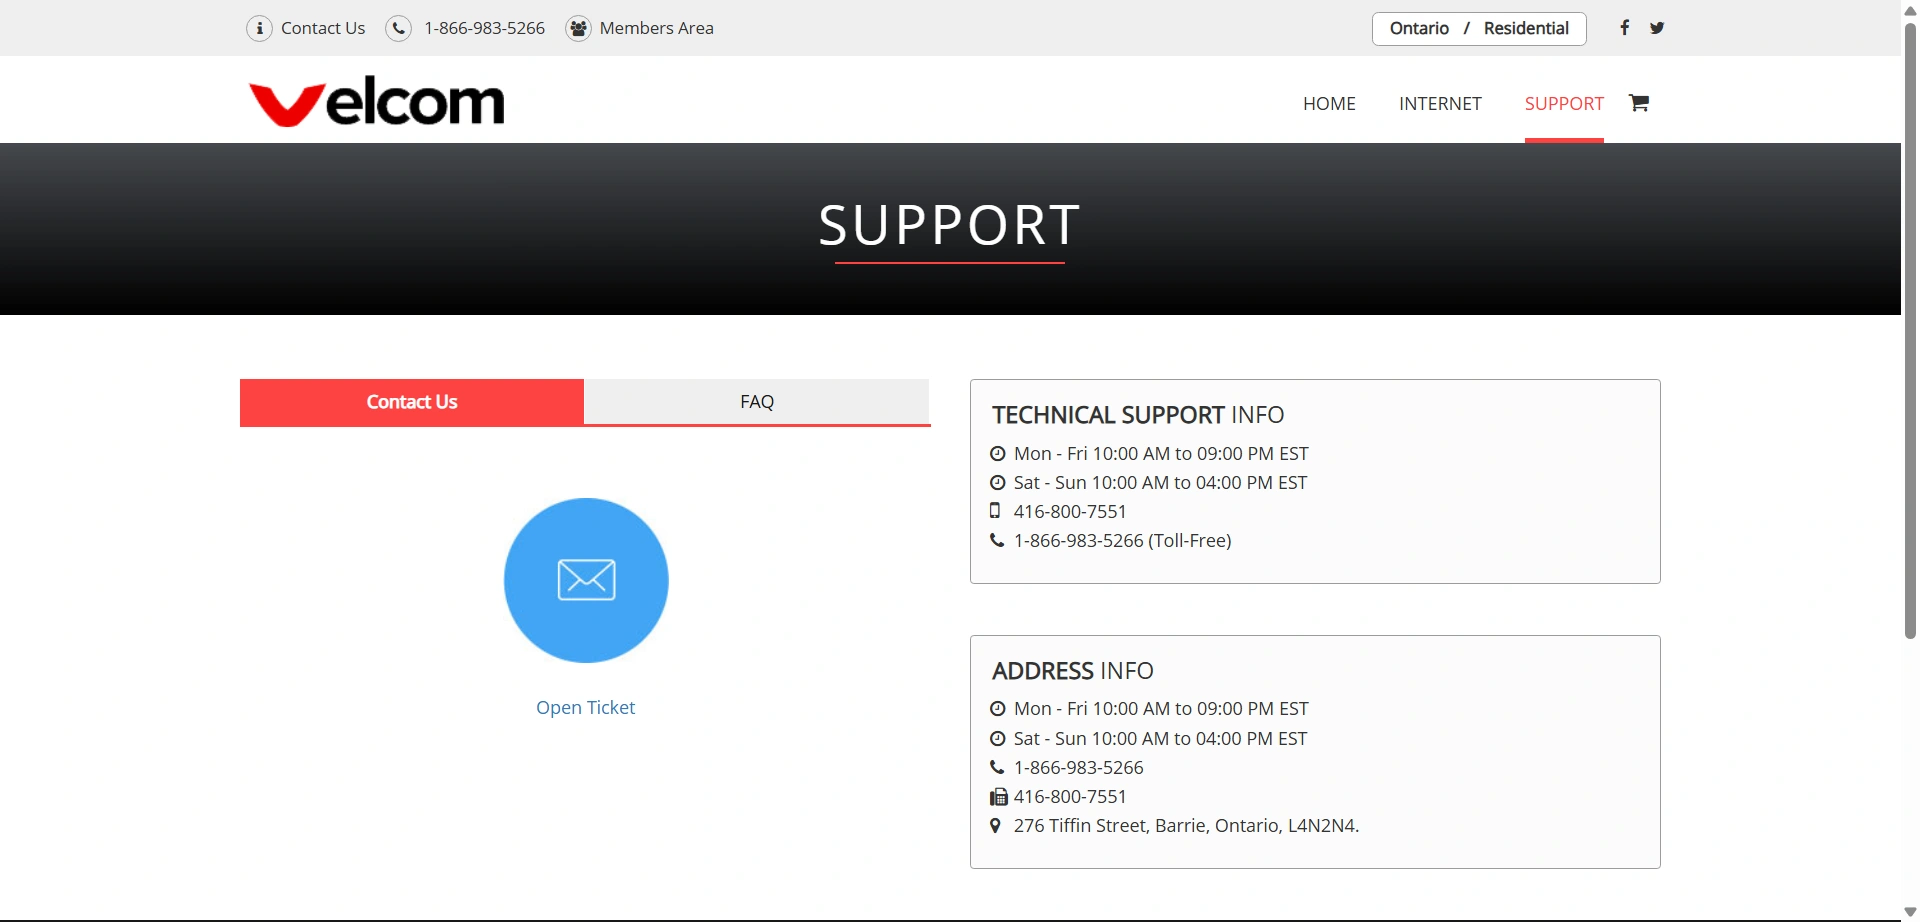This screenshot has height=922, width=1920.
Task: Click the Open Ticket link
Action: click(x=586, y=708)
